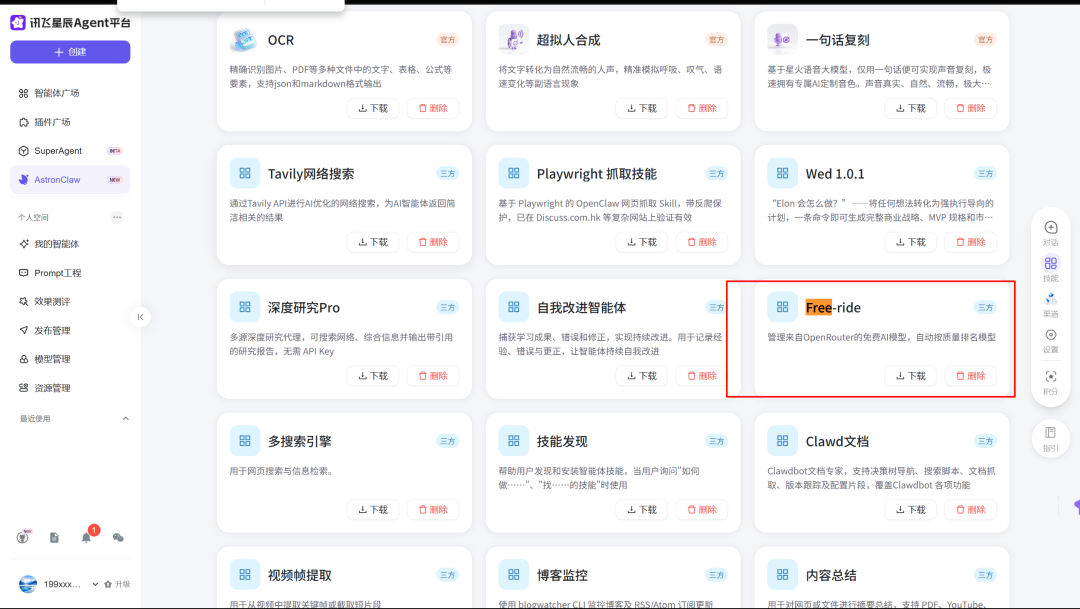The width and height of the screenshot is (1080, 609).
Task: Download the OCR skill
Action: coord(373,108)
